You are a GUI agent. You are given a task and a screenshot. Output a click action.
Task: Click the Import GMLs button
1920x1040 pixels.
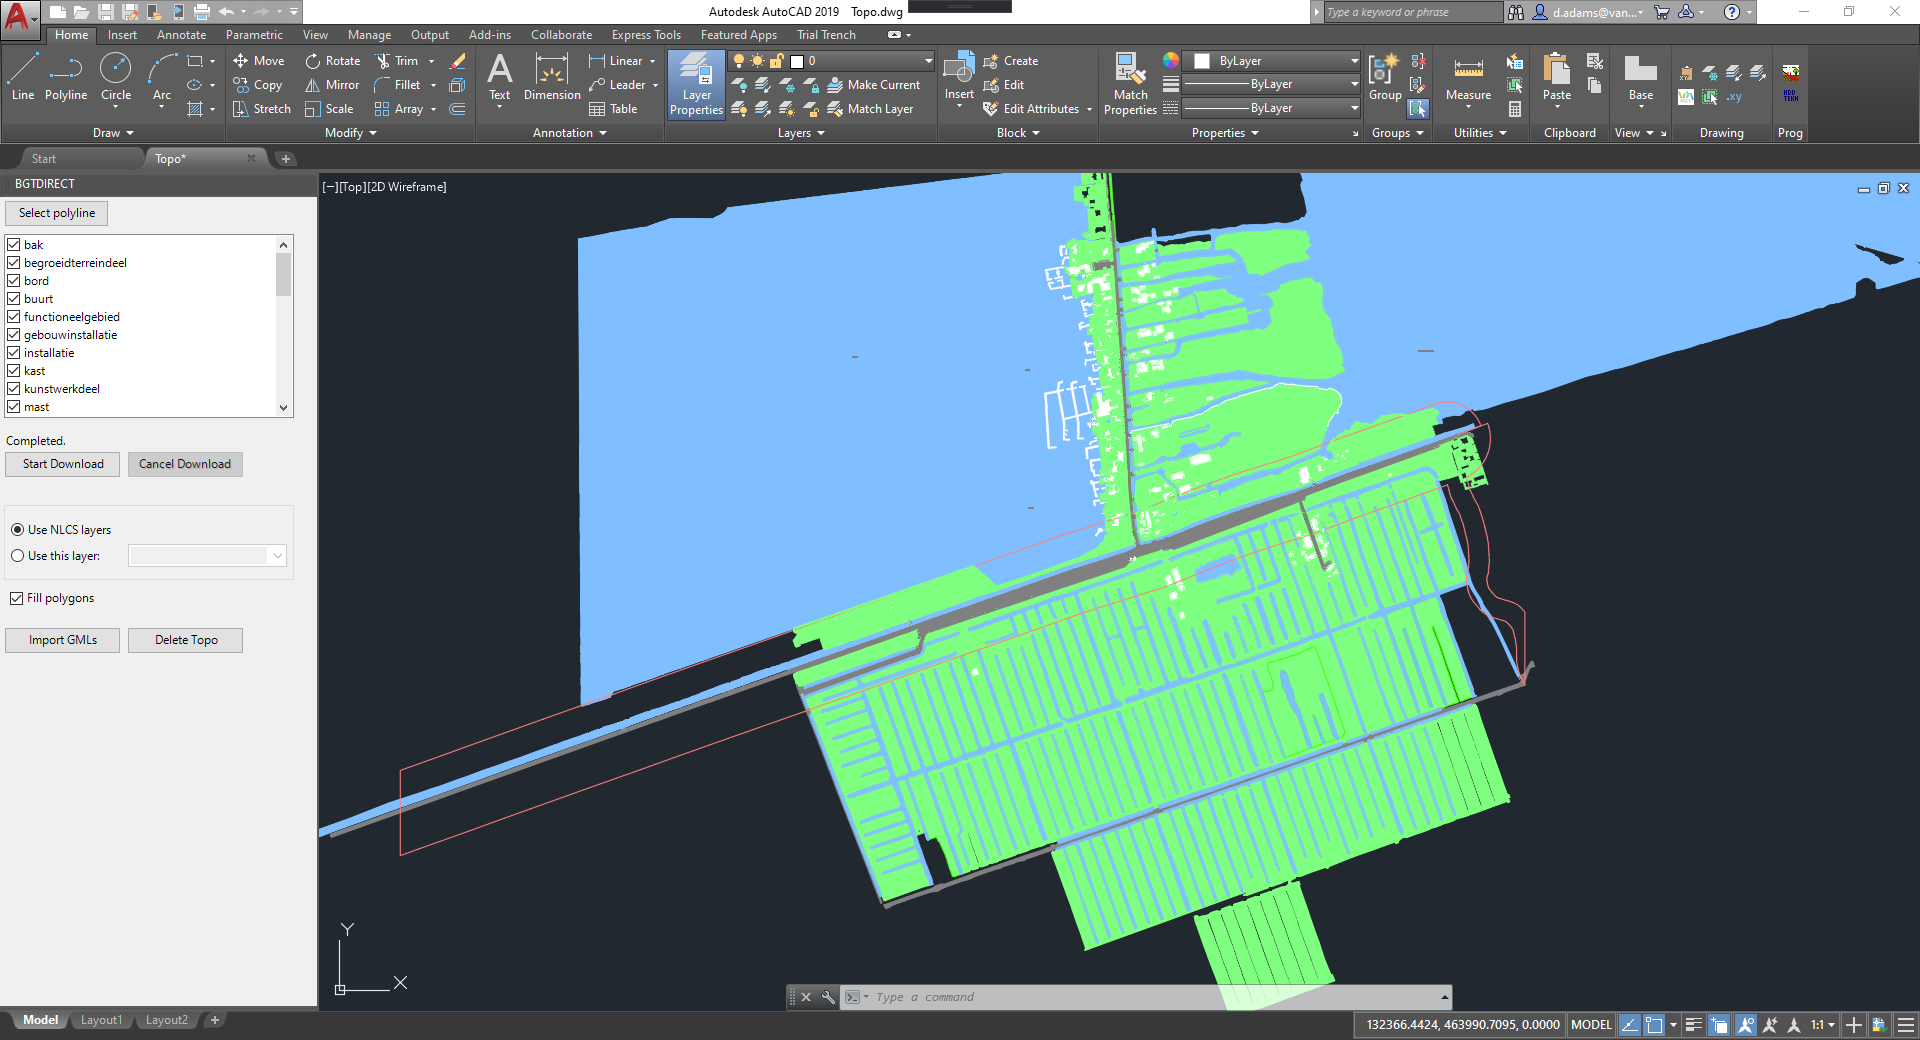63,640
